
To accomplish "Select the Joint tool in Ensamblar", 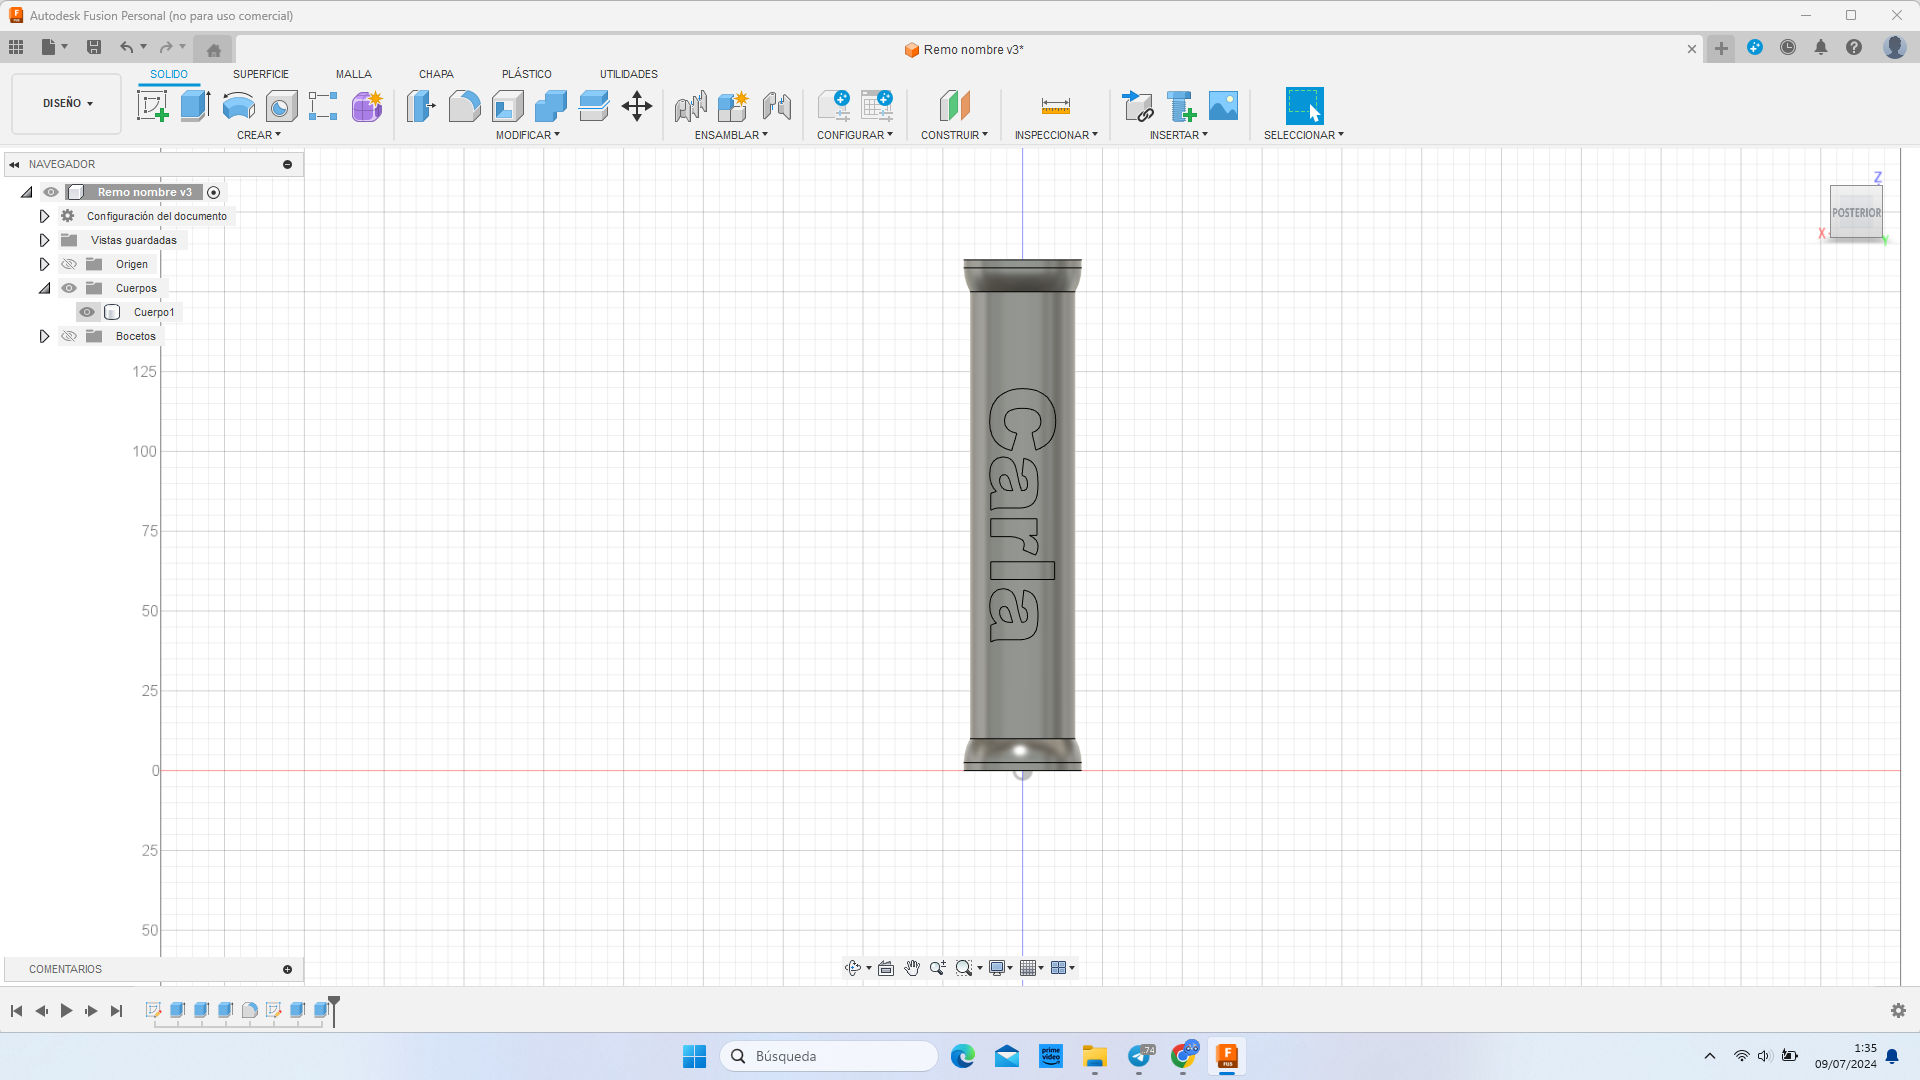I will (x=690, y=106).
